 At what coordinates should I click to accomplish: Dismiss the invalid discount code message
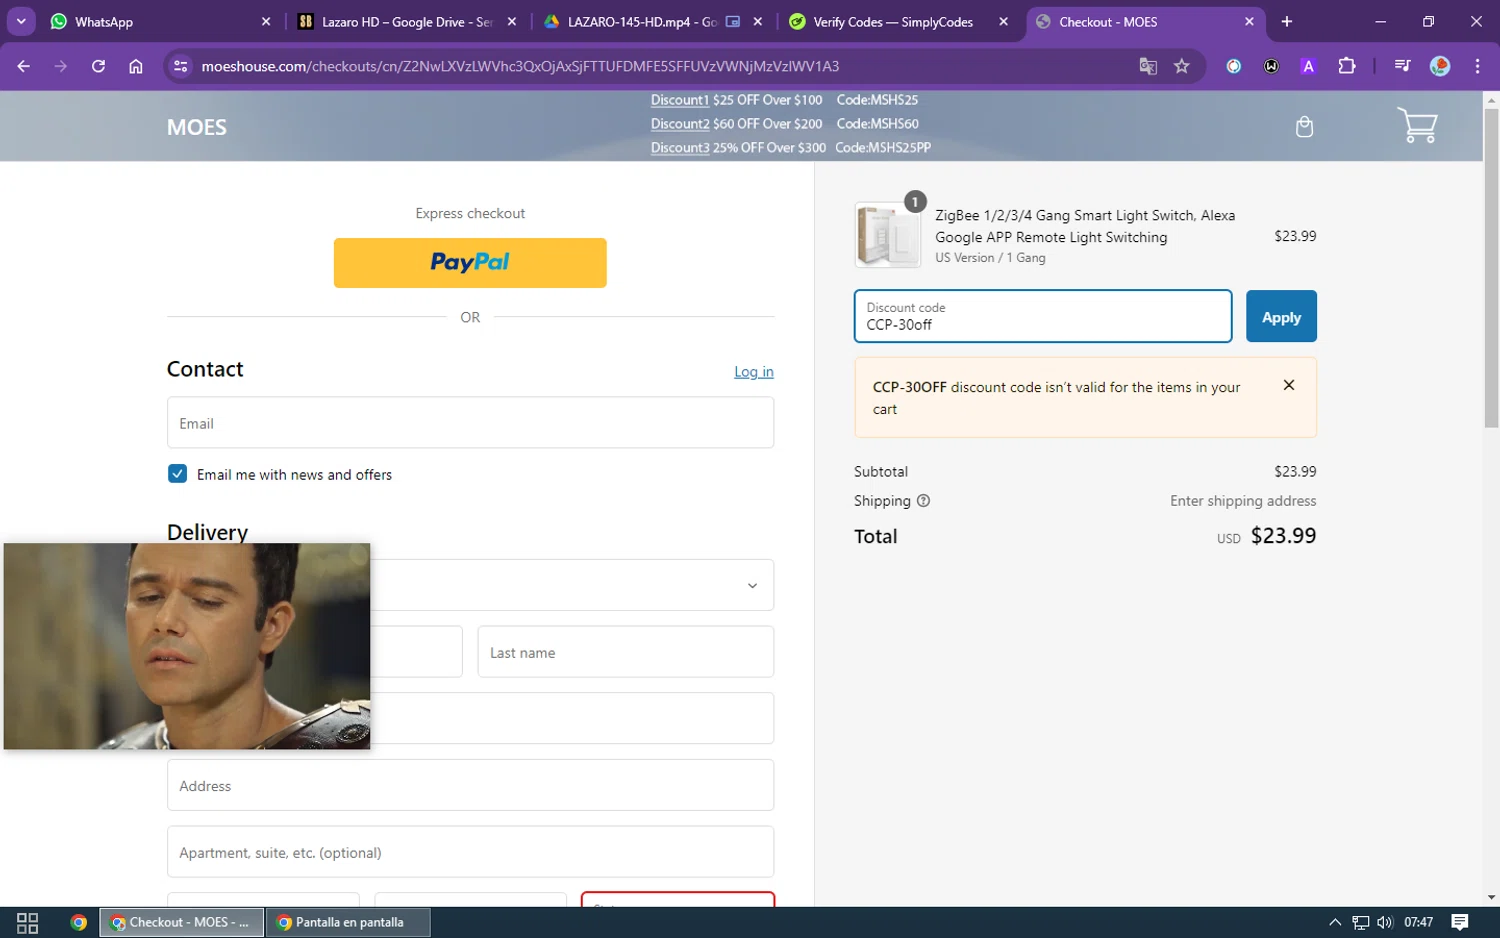coord(1289,385)
